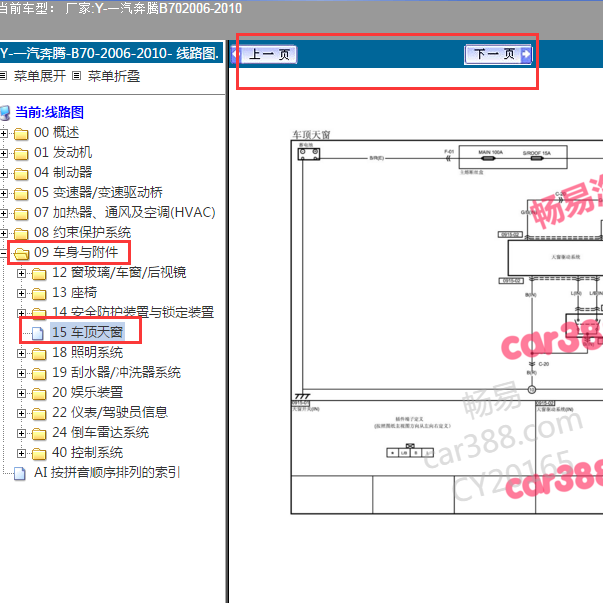Screen dimensions: 603x603
Task: Click folder icon of 12 窗玻璃
Action: 39,274
